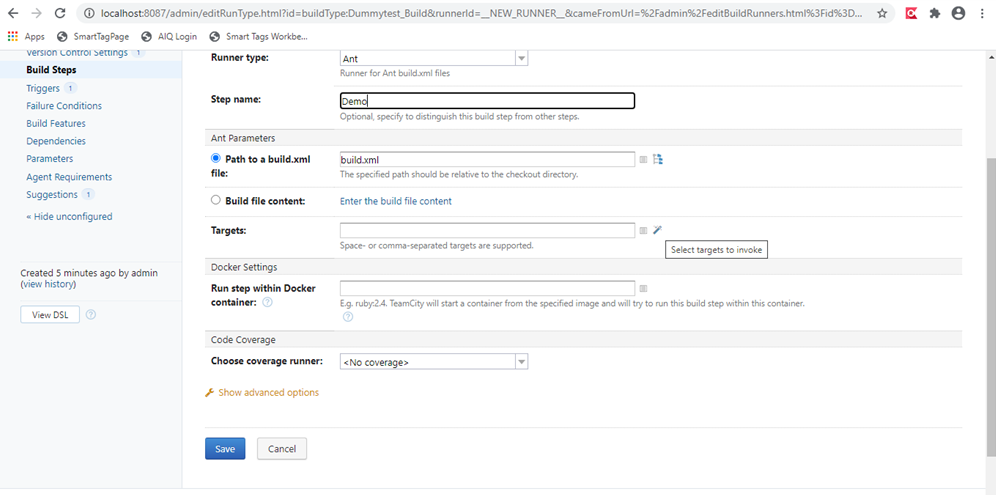Click the Enter the build file content link

(396, 201)
